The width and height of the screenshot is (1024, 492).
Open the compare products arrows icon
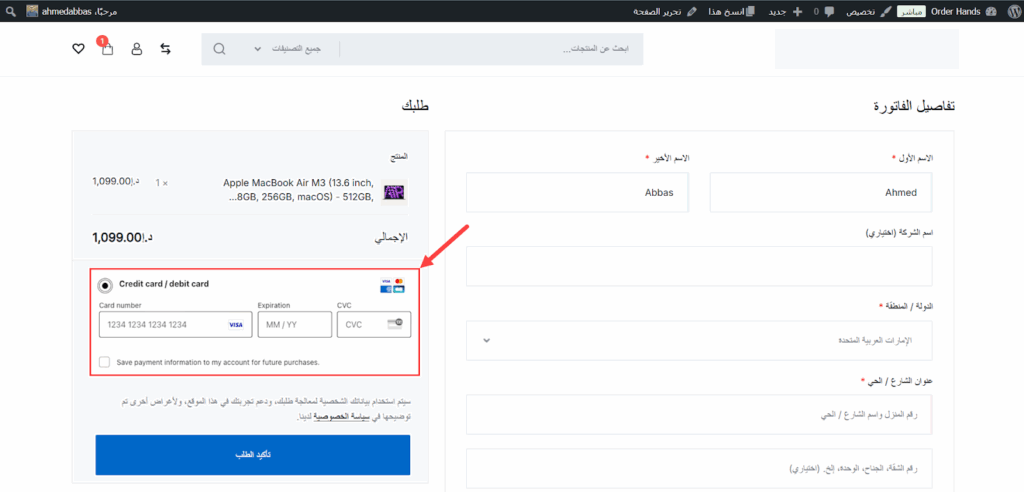[x=166, y=49]
